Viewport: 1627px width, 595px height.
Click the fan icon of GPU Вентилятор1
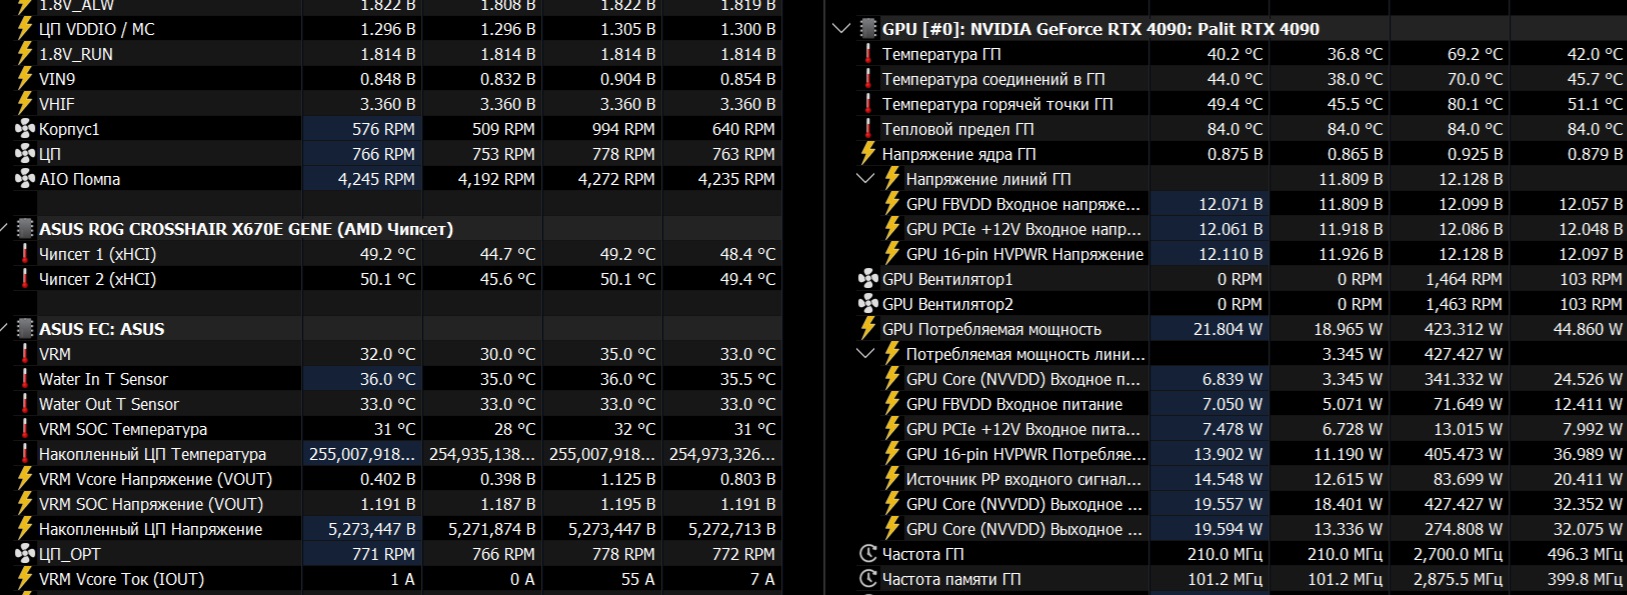tap(868, 279)
